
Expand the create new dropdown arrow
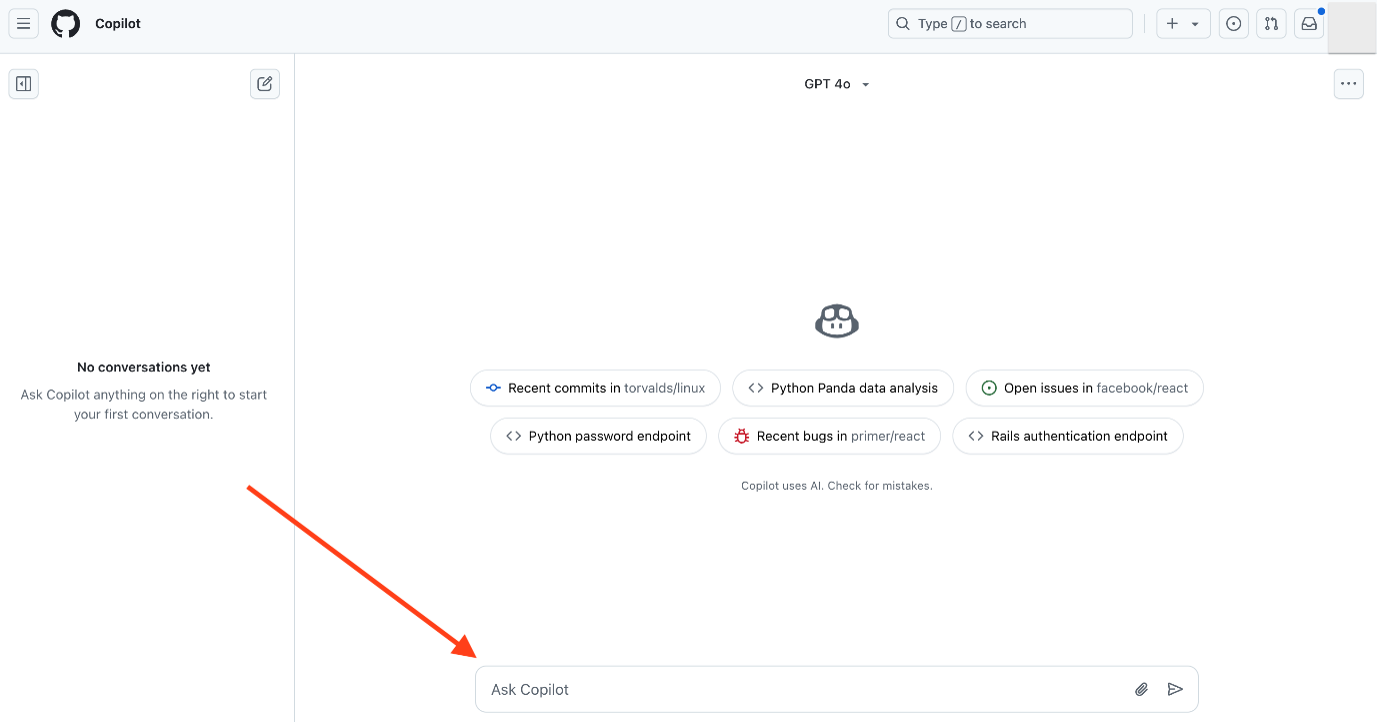point(1195,25)
